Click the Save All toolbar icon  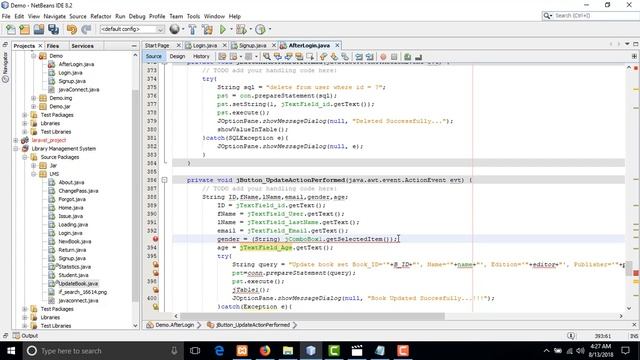tap(53, 29)
